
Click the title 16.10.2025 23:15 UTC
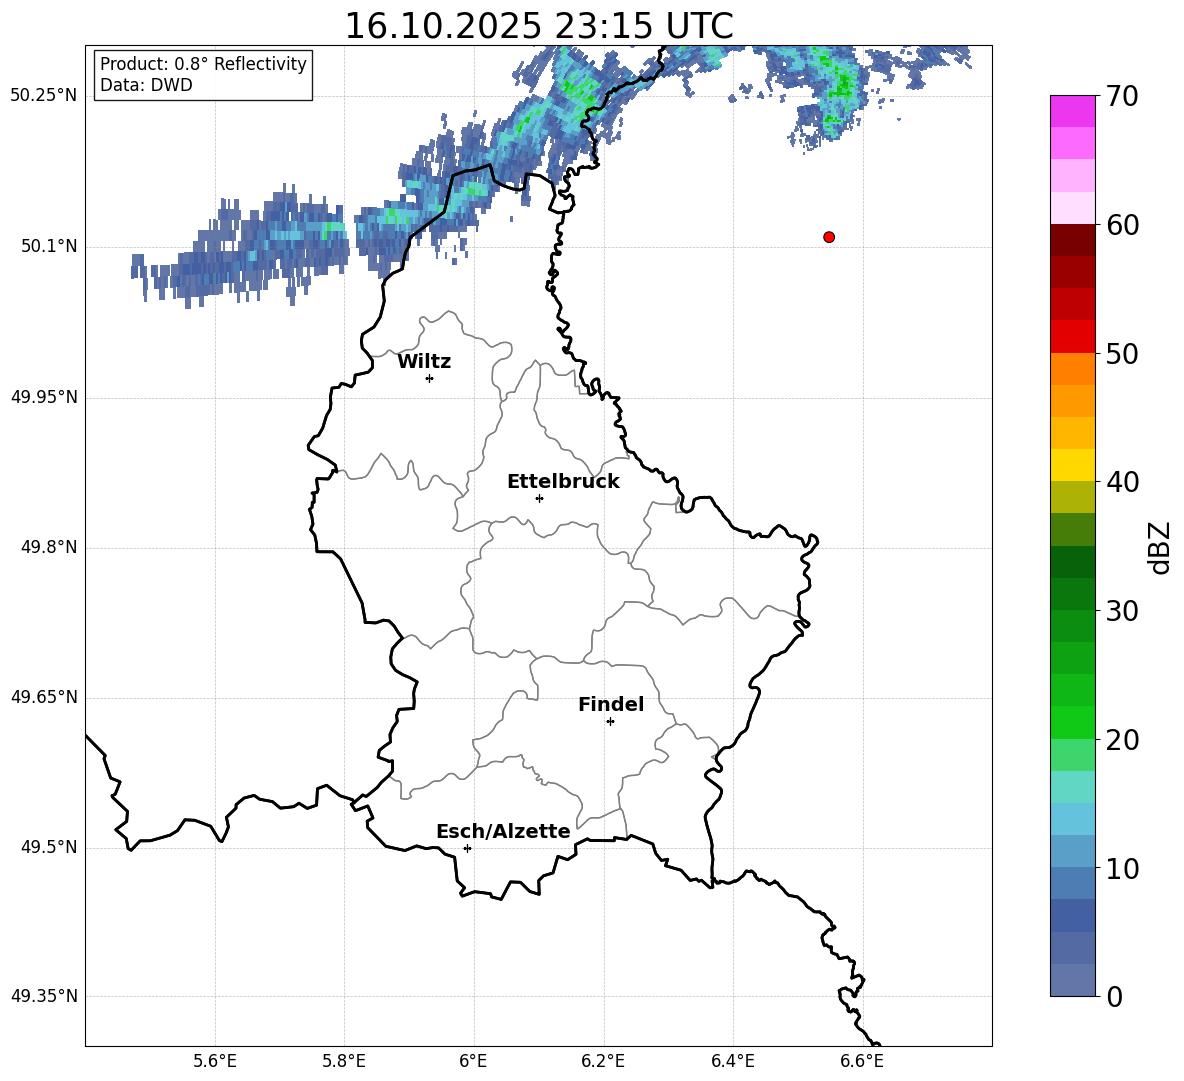point(538,26)
